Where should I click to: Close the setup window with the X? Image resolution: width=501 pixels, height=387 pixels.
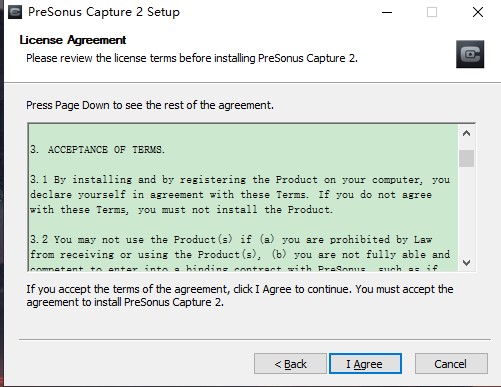tap(478, 12)
